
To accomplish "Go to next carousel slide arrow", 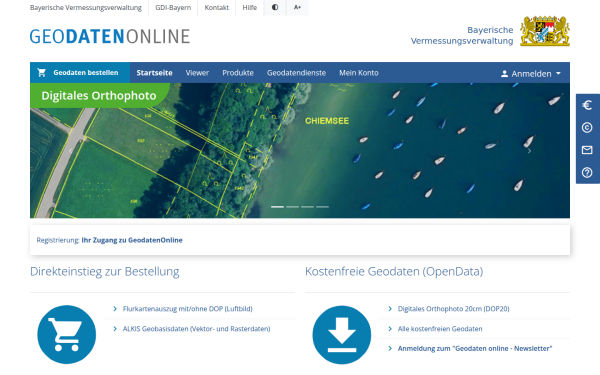I will click(530, 151).
